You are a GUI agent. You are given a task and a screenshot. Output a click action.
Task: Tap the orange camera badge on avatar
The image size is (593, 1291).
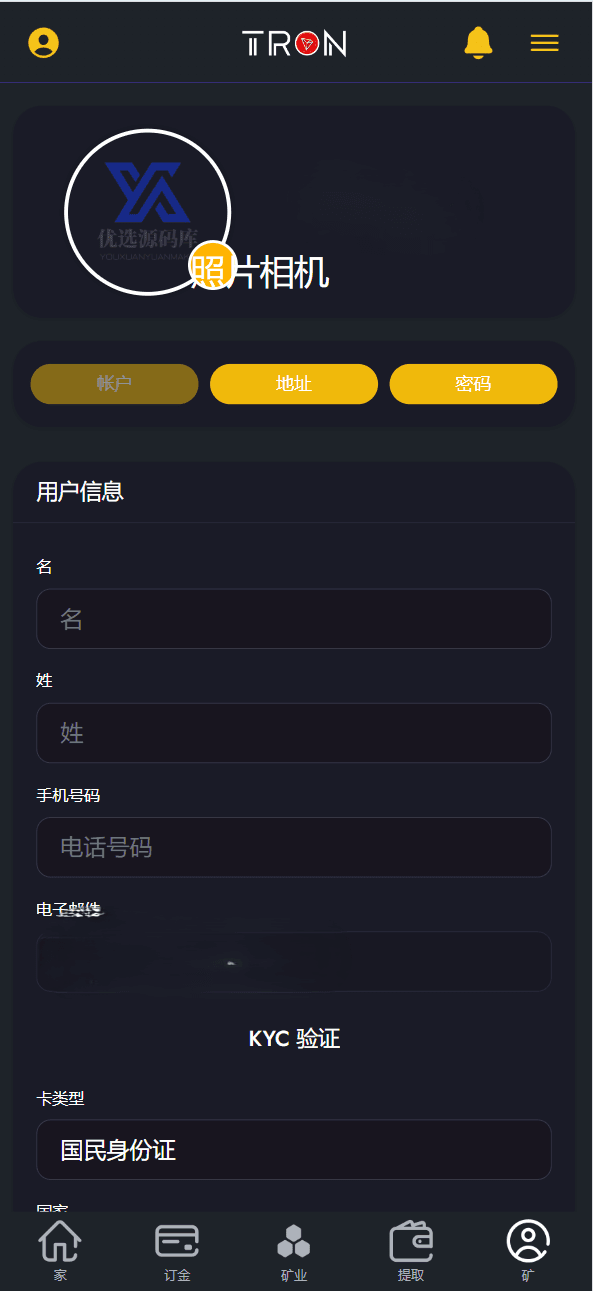[x=213, y=265]
